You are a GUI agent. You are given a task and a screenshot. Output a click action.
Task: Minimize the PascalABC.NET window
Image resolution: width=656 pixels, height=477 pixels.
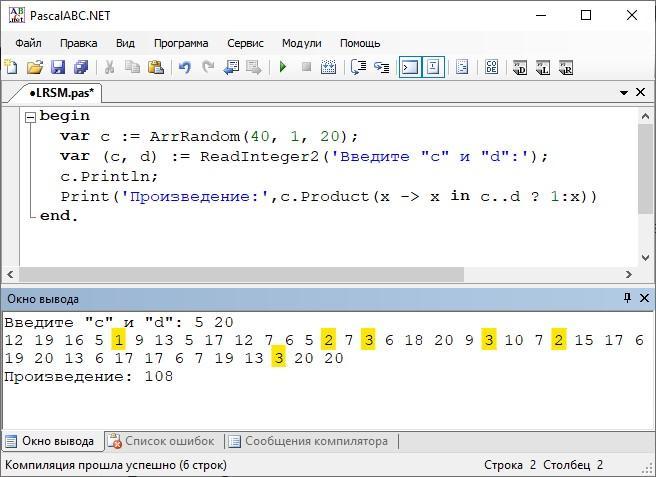pos(541,15)
